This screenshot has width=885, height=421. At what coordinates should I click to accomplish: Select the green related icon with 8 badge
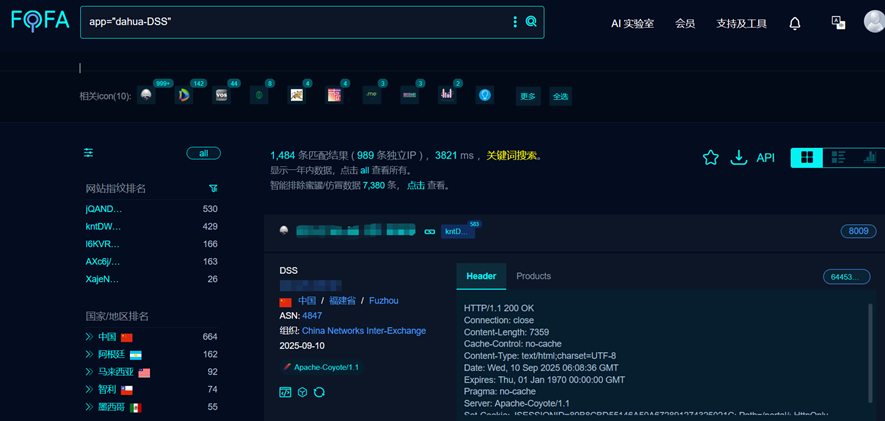[259, 95]
